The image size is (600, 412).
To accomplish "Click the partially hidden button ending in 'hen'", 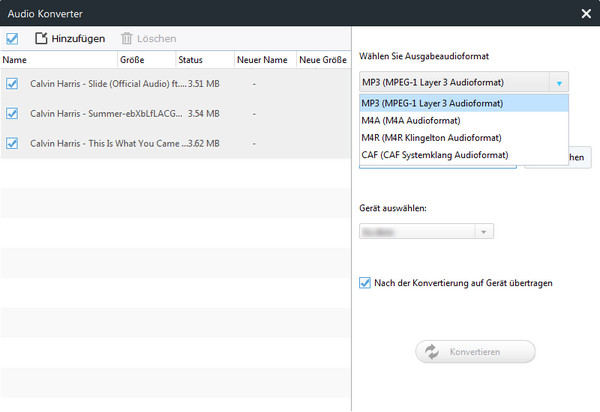I will click(x=579, y=157).
